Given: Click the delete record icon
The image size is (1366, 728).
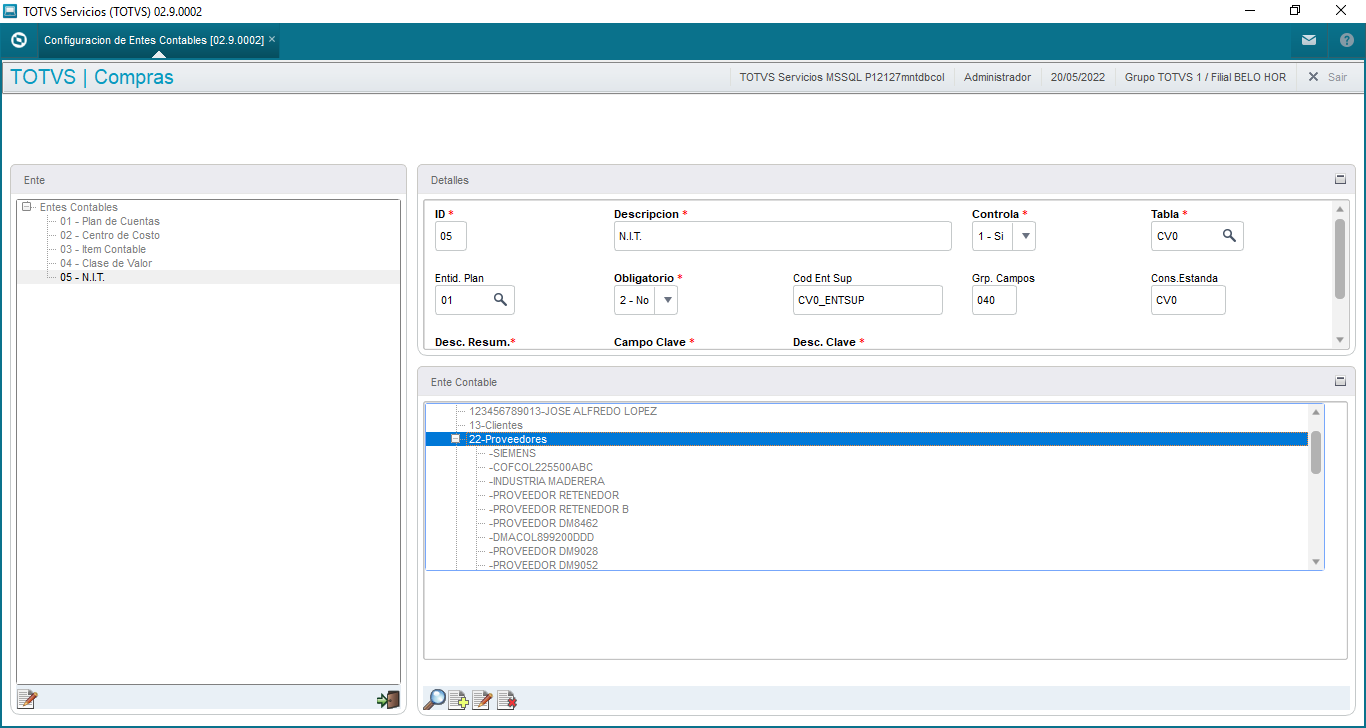Looking at the screenshot, I should (x=507, y=700).
